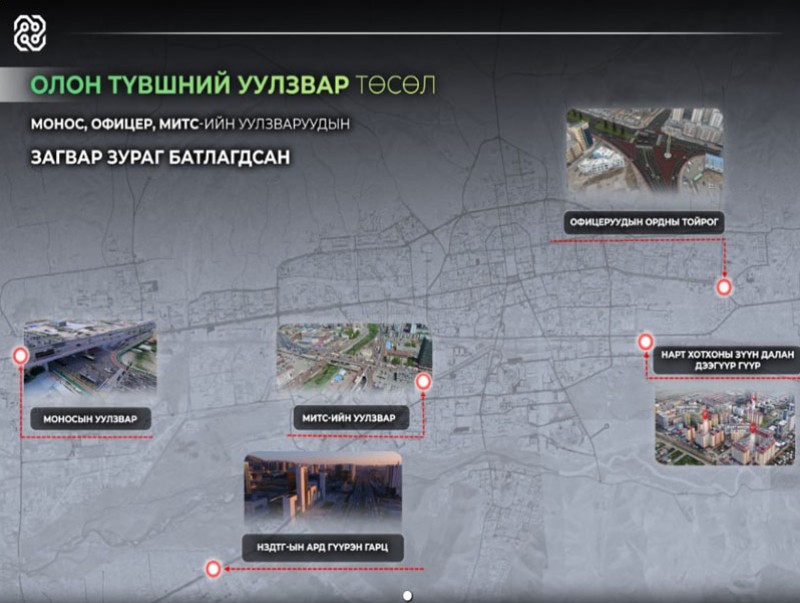Image resolution: width=800 pixels, height=603 pixels.
Task: Open the Офицеруудын ордны тойрог aerial thumbnail
Action: 644,150
